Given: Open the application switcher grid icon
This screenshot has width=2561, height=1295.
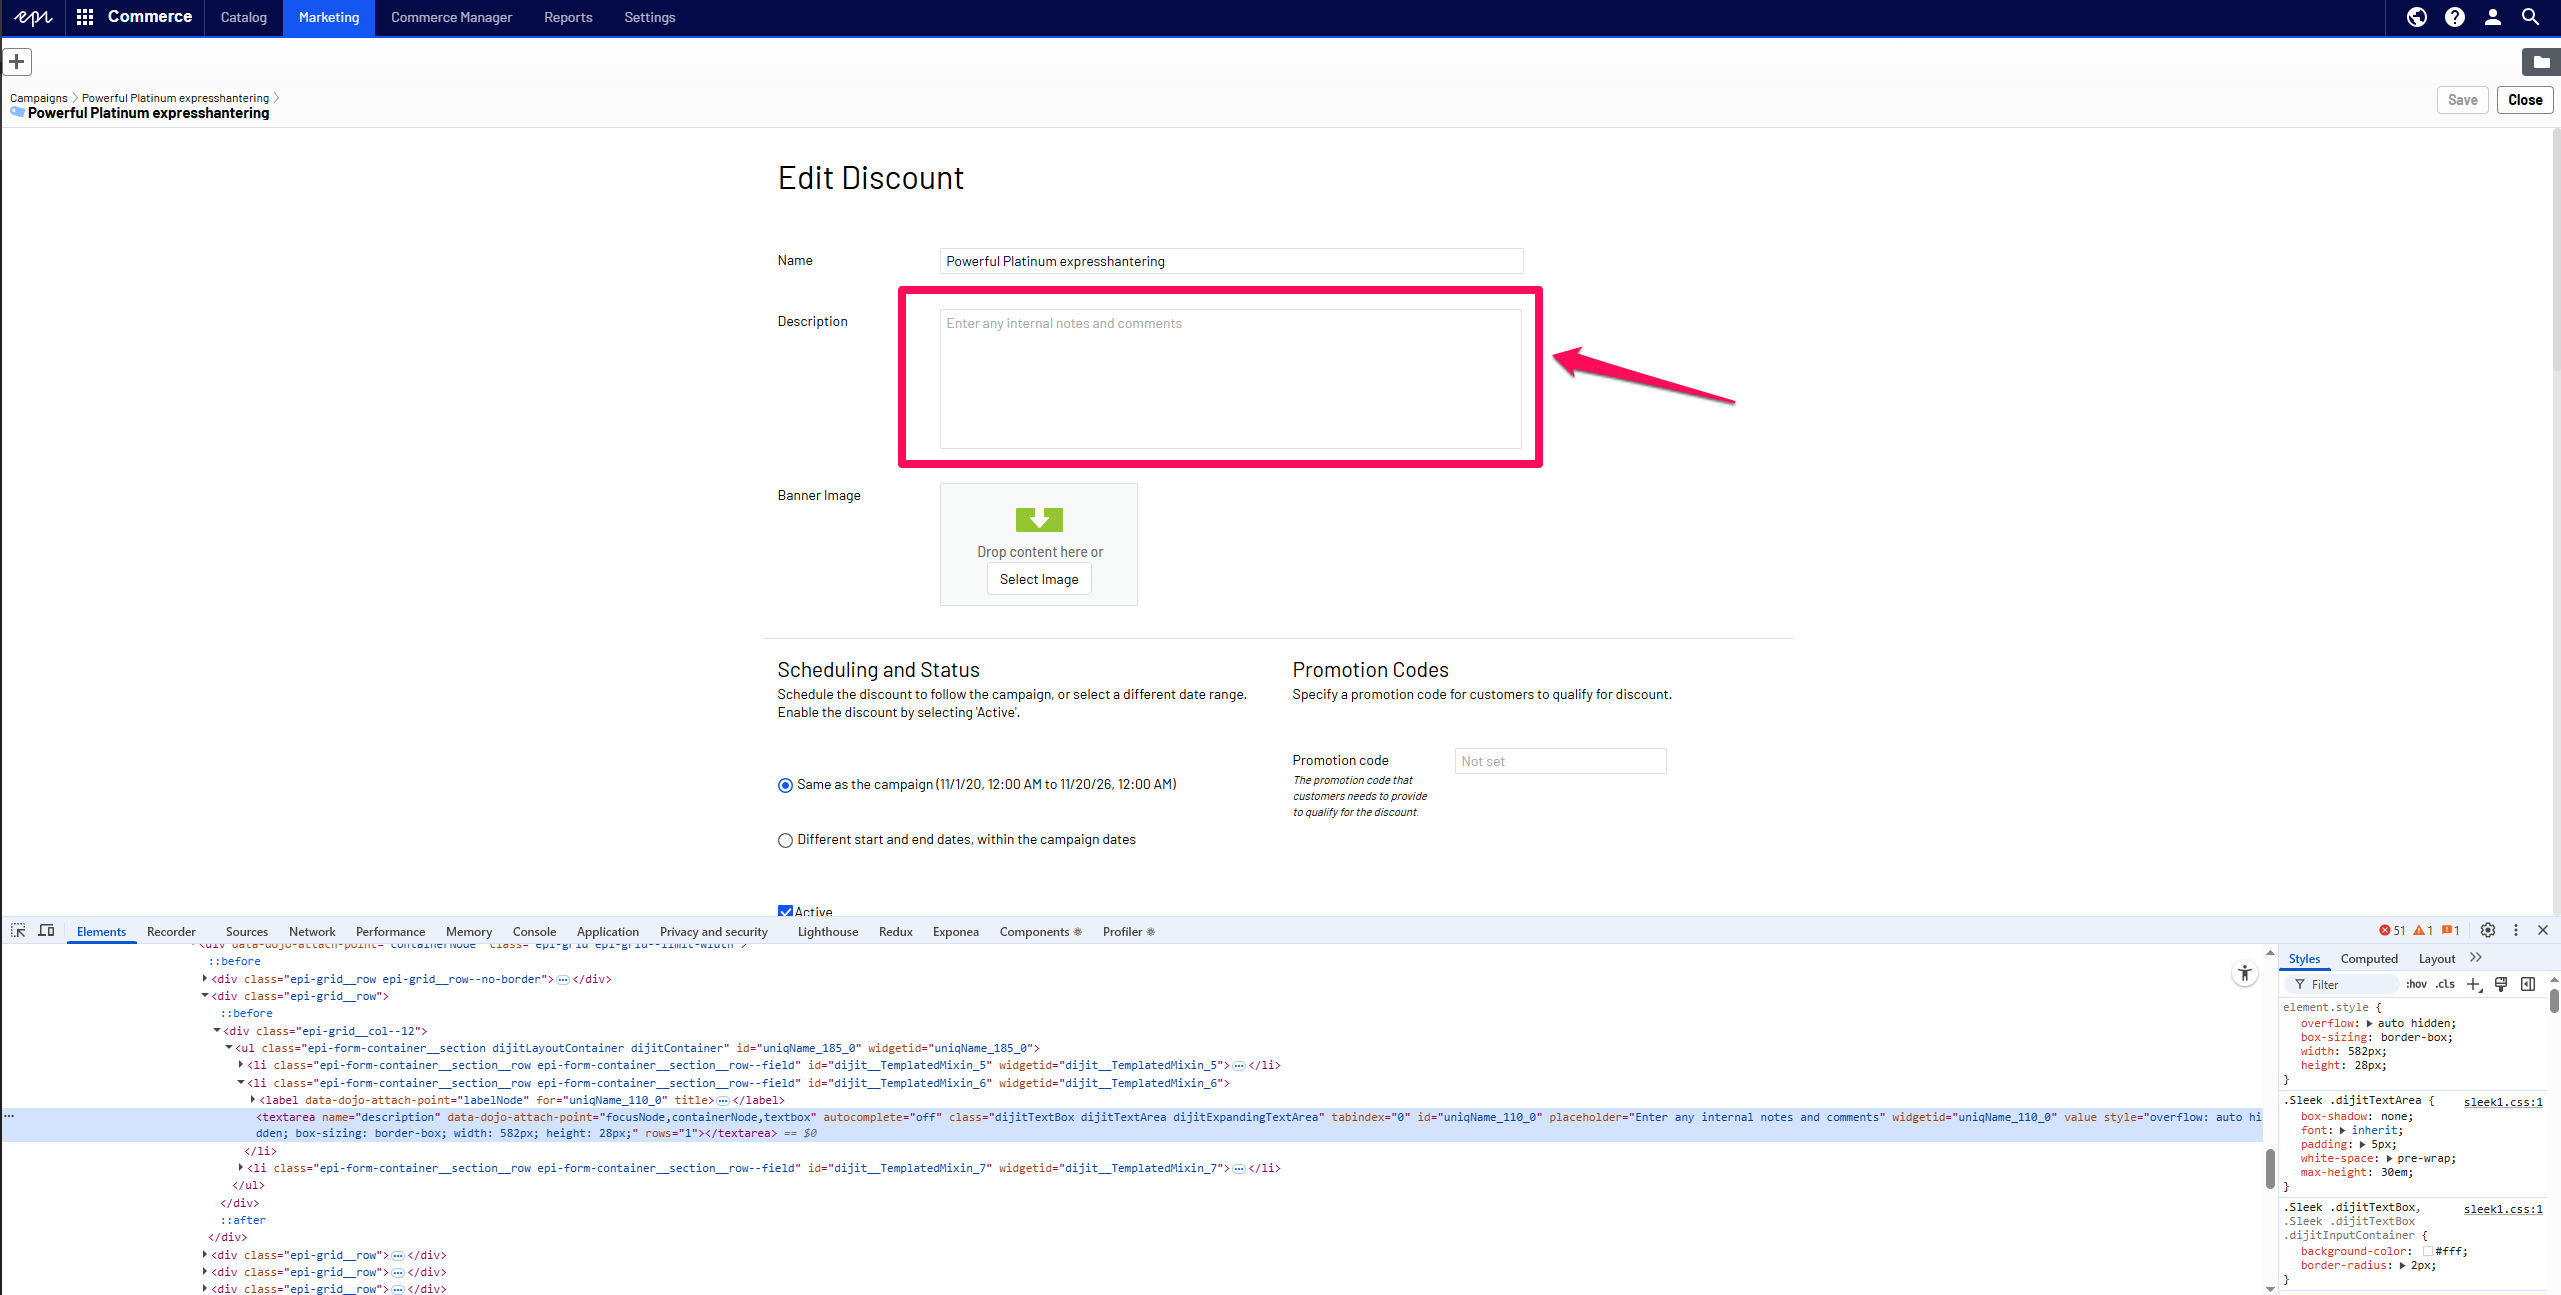Looking at the screenshot, I should pos(85,17).
